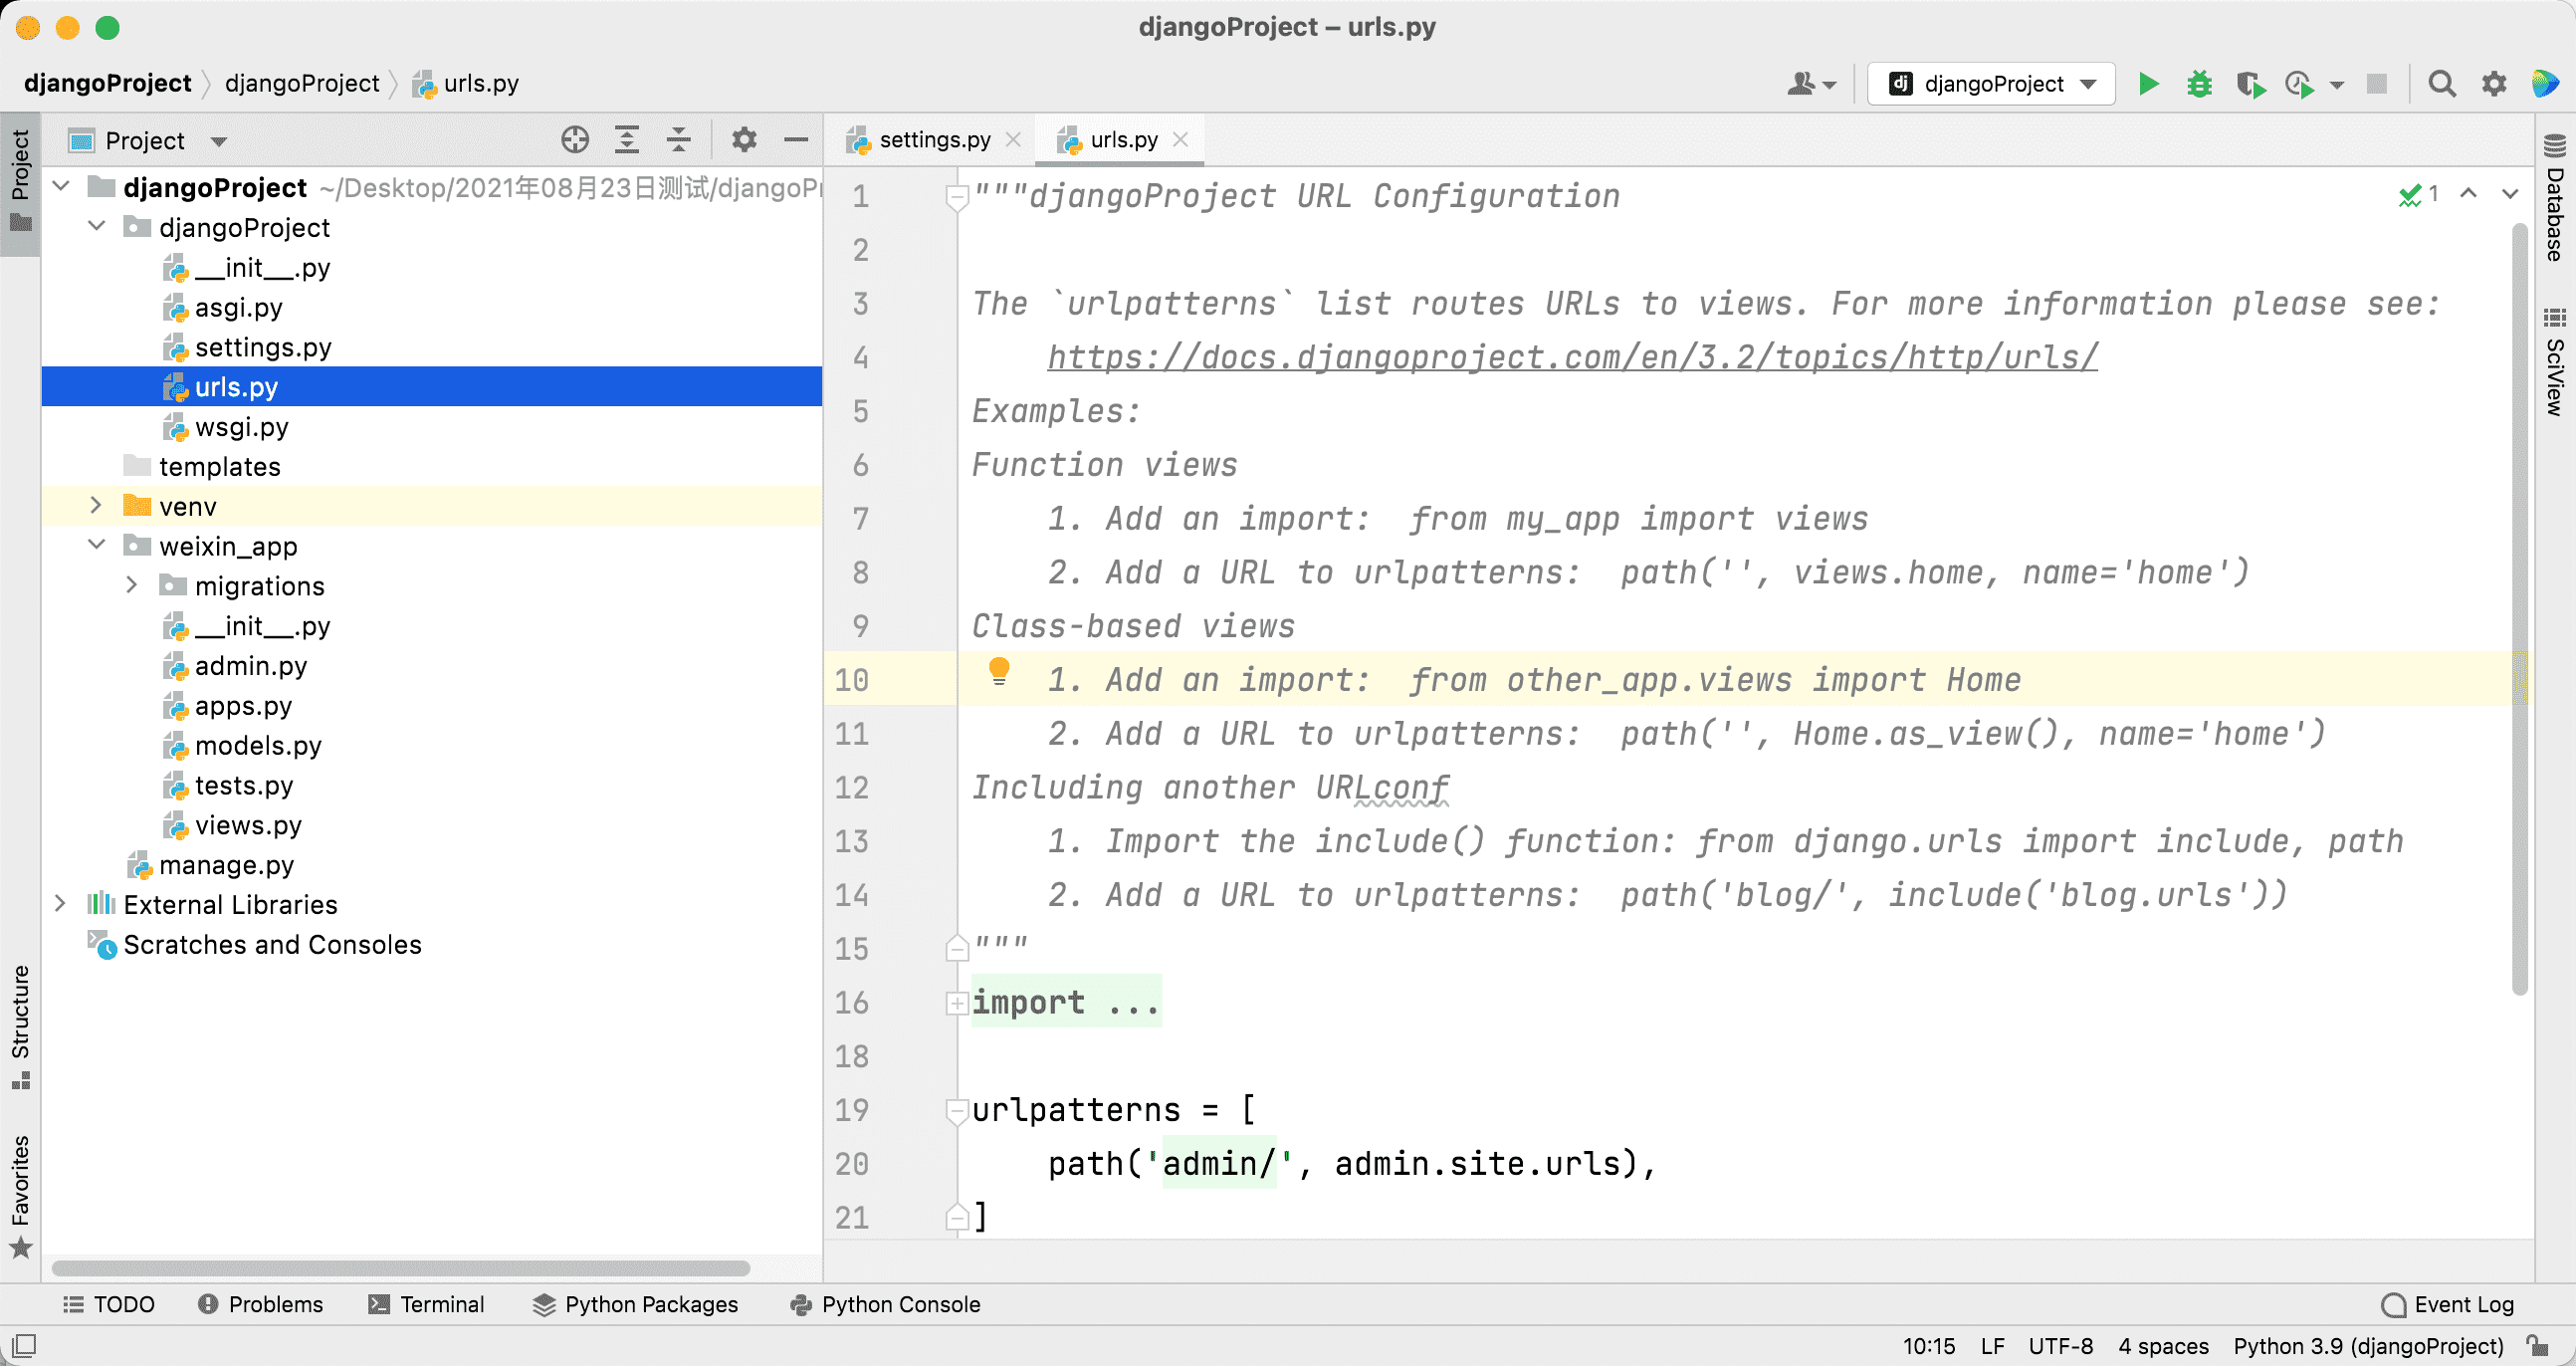Viewport: 2576px width, 1366px height.
Task: Open IDE settings gear in toolbar
Action: (x=2494, y=84)
